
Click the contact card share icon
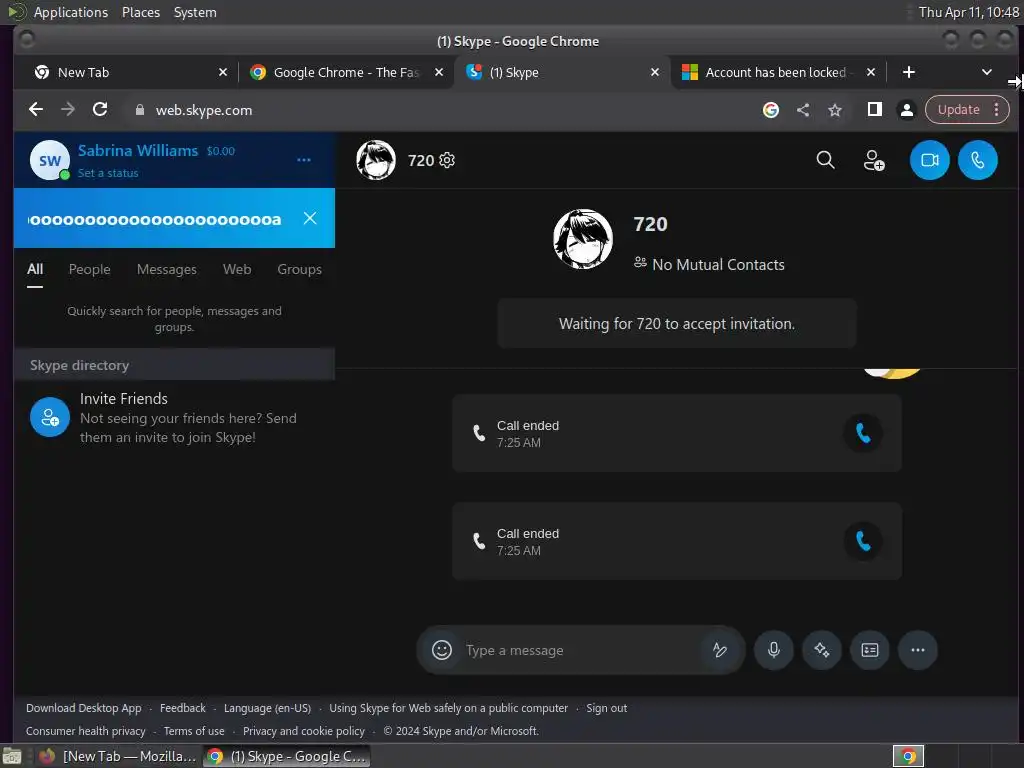(x=870, y=650)
